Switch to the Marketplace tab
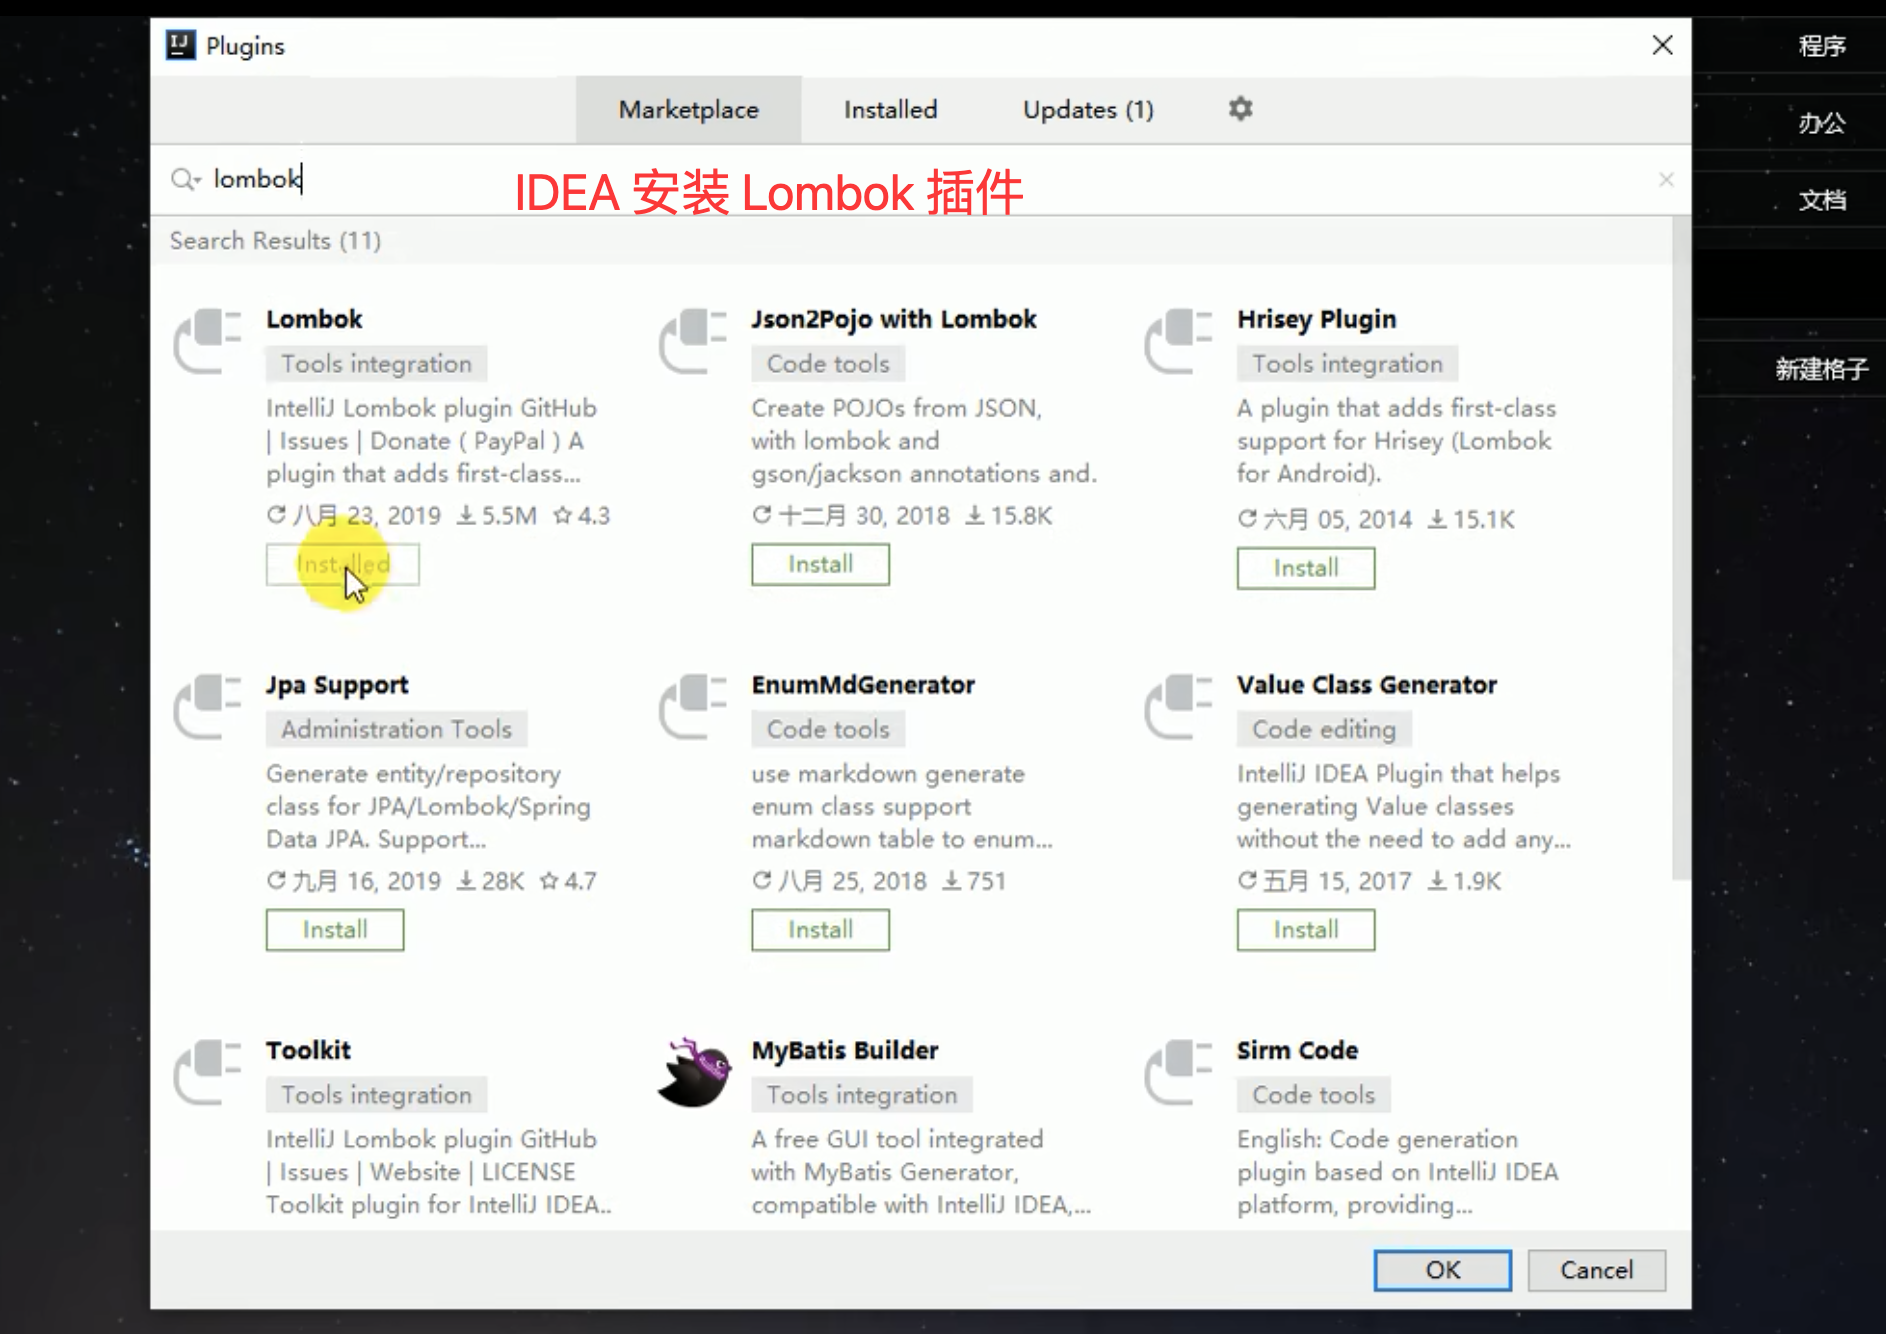 tap(688, 109)
